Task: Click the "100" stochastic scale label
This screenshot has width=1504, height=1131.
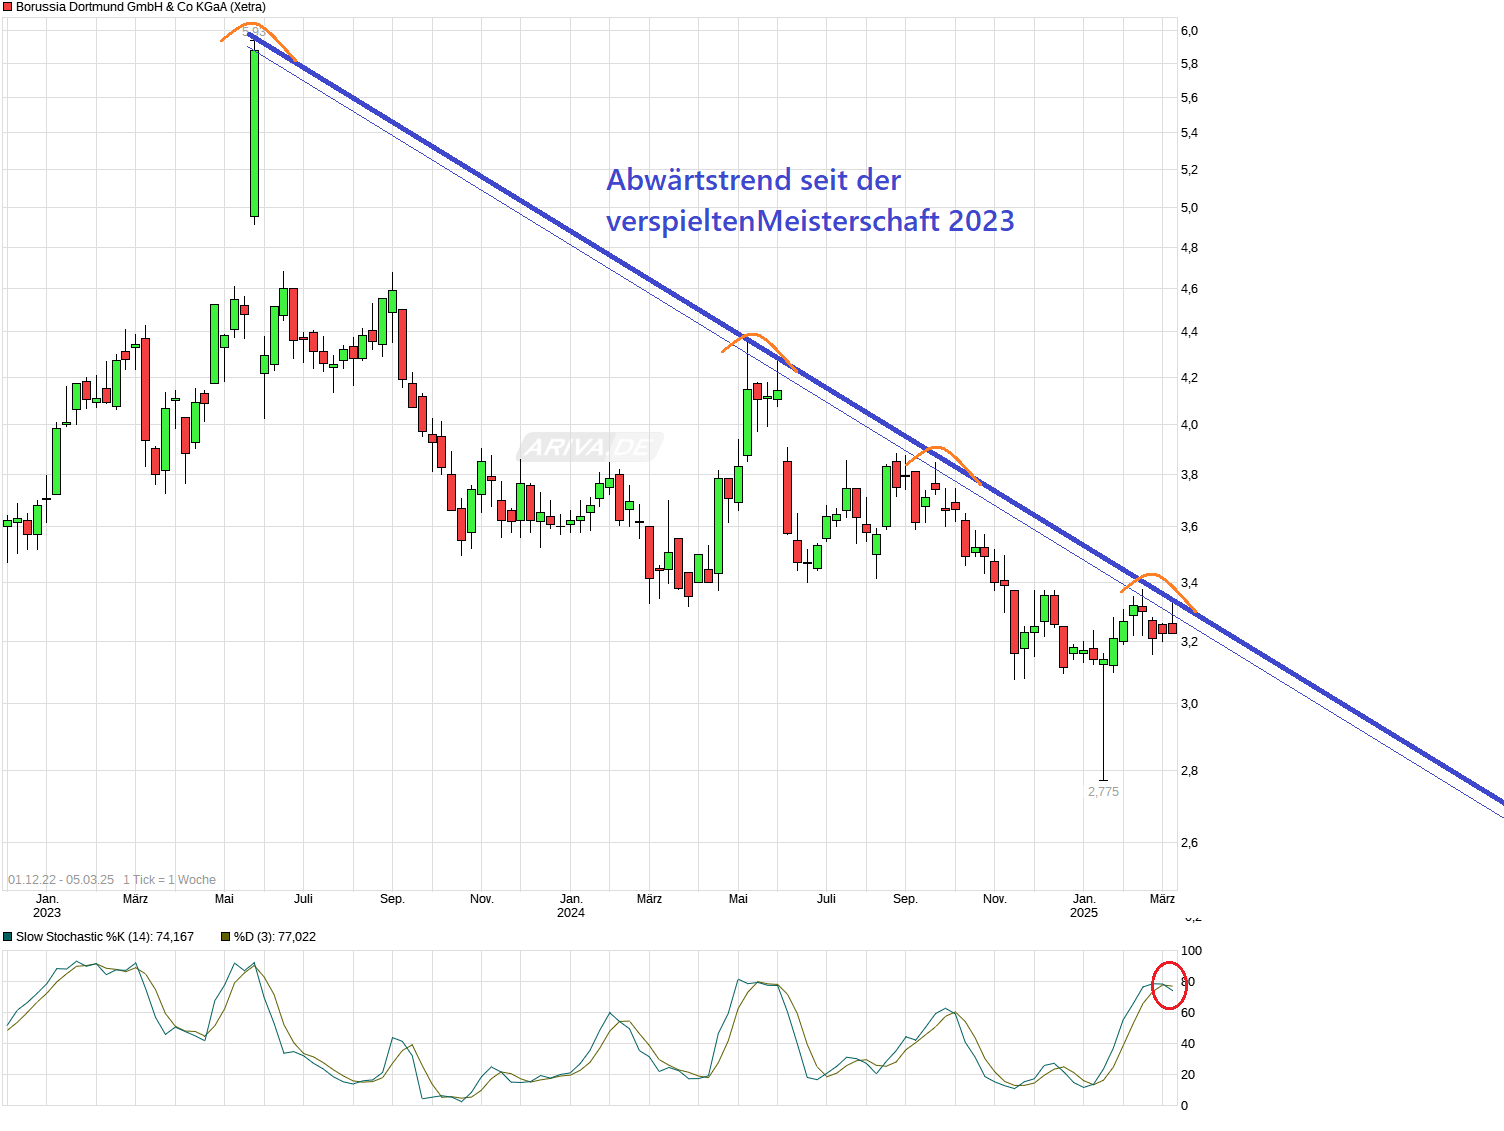Action: [x=1191, y=951]
